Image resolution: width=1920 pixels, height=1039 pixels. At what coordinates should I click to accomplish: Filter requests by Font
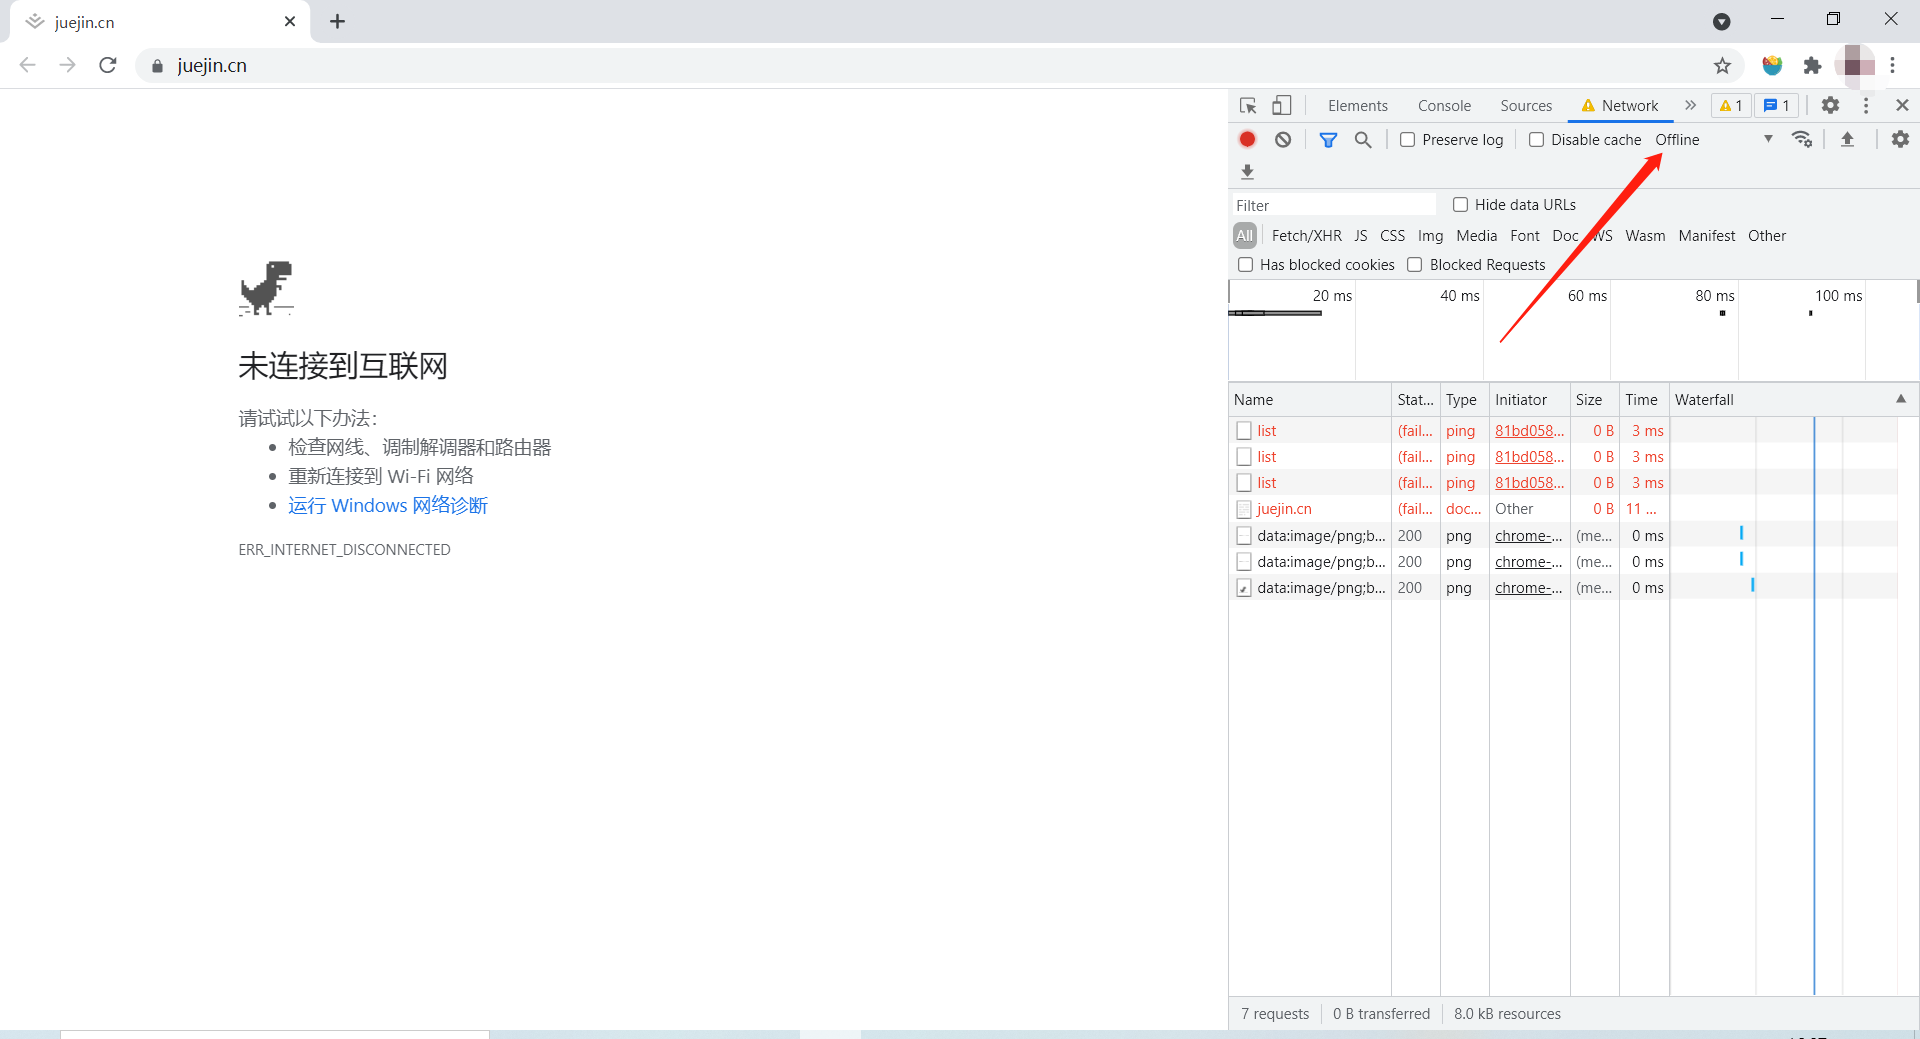click(x=1525, y=236)
